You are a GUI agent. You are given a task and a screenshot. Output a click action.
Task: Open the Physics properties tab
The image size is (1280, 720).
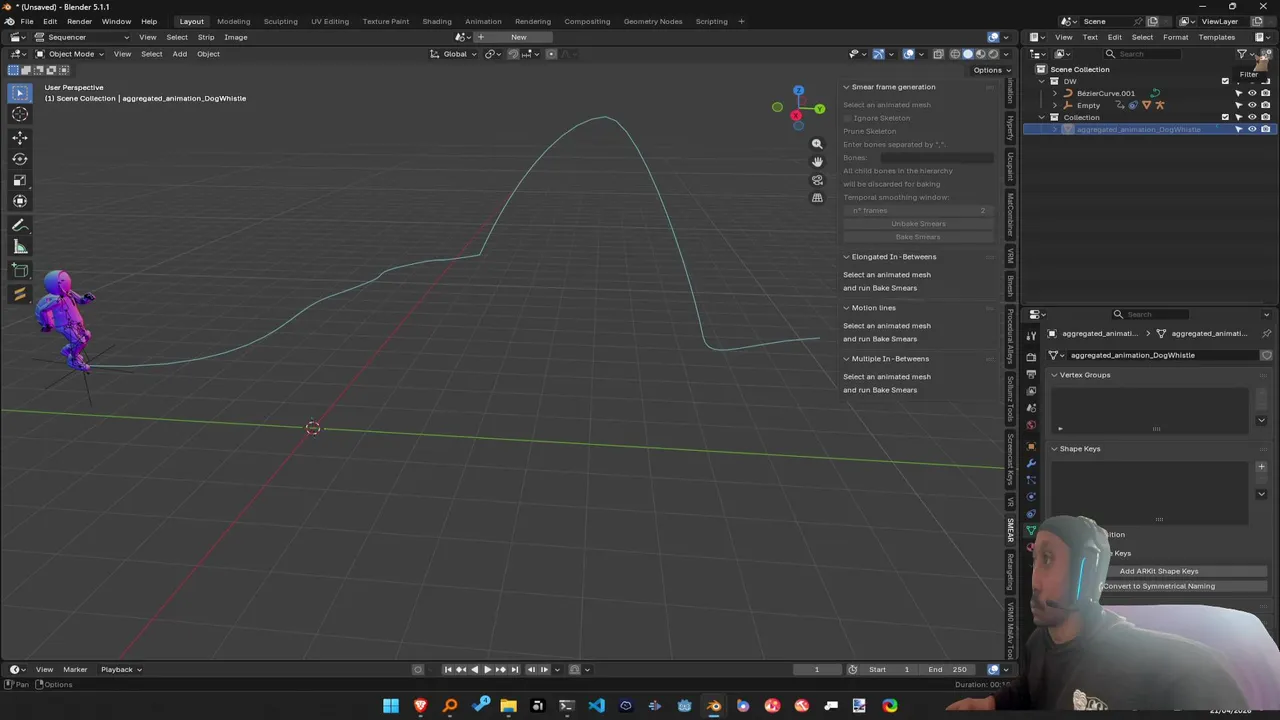point(1031,496)
